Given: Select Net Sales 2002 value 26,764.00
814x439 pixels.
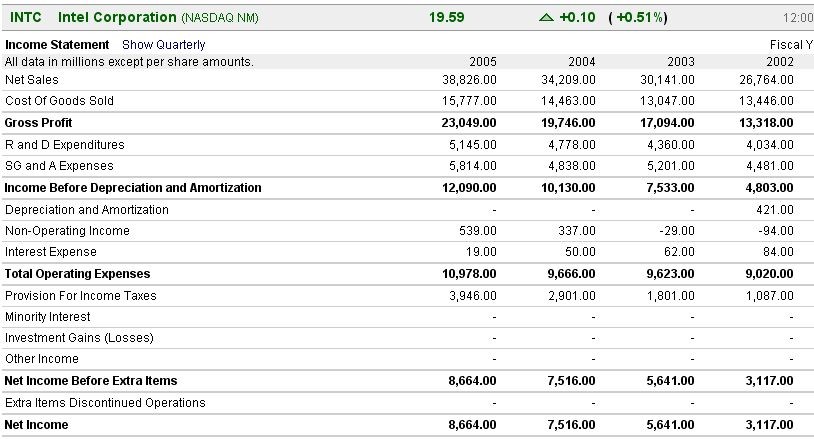Looking at the screenshot, I should point(766,80).
